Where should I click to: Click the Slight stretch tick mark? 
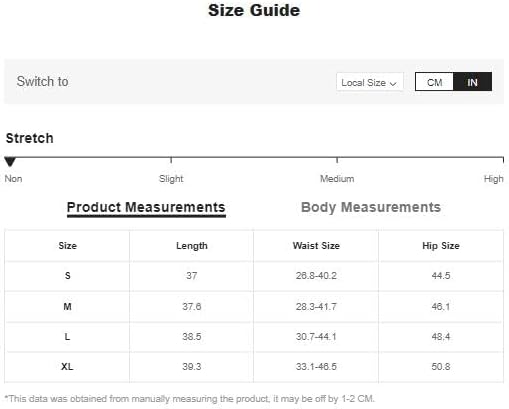[x=171, y=160]
